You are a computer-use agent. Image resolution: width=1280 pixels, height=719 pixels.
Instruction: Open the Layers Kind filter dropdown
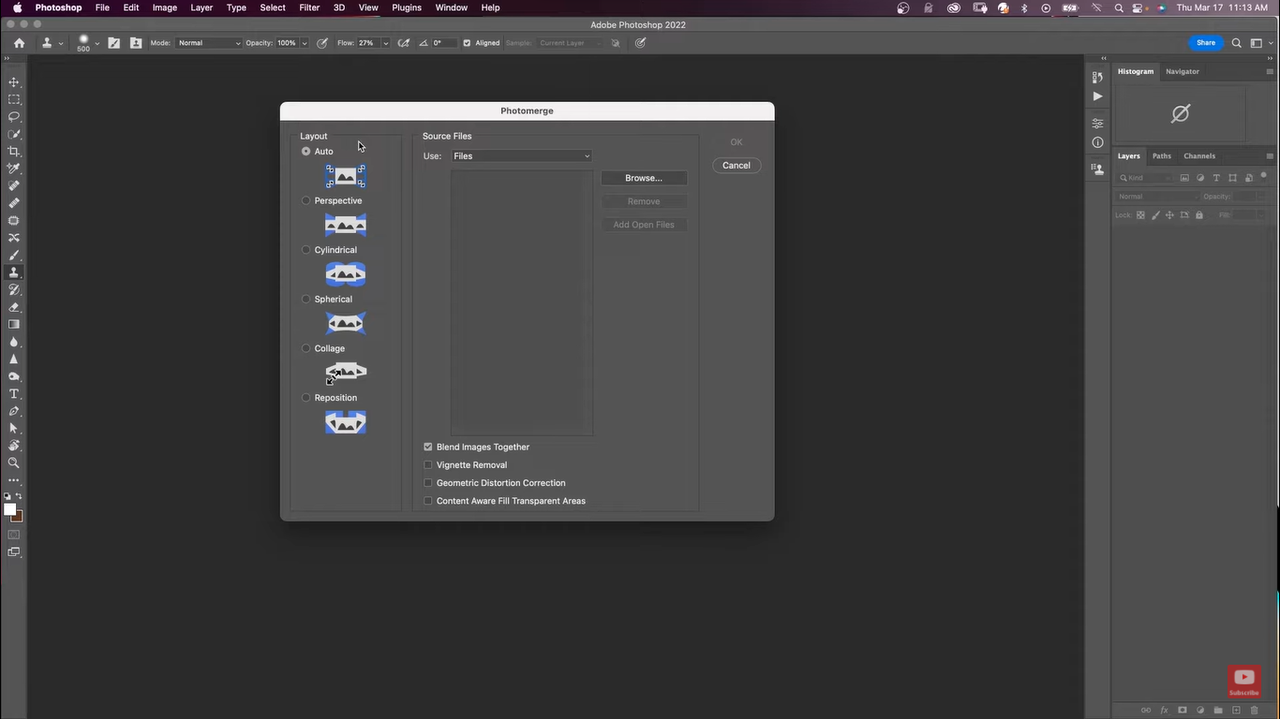1146,178
